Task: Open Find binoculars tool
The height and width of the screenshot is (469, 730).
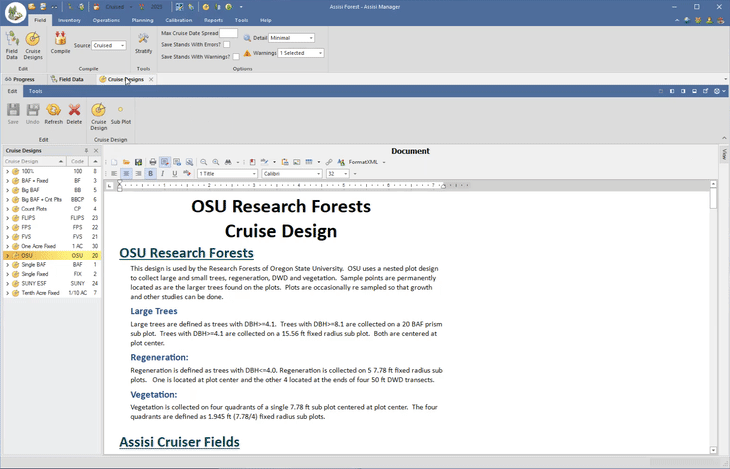Action: [x=228, y=162]
